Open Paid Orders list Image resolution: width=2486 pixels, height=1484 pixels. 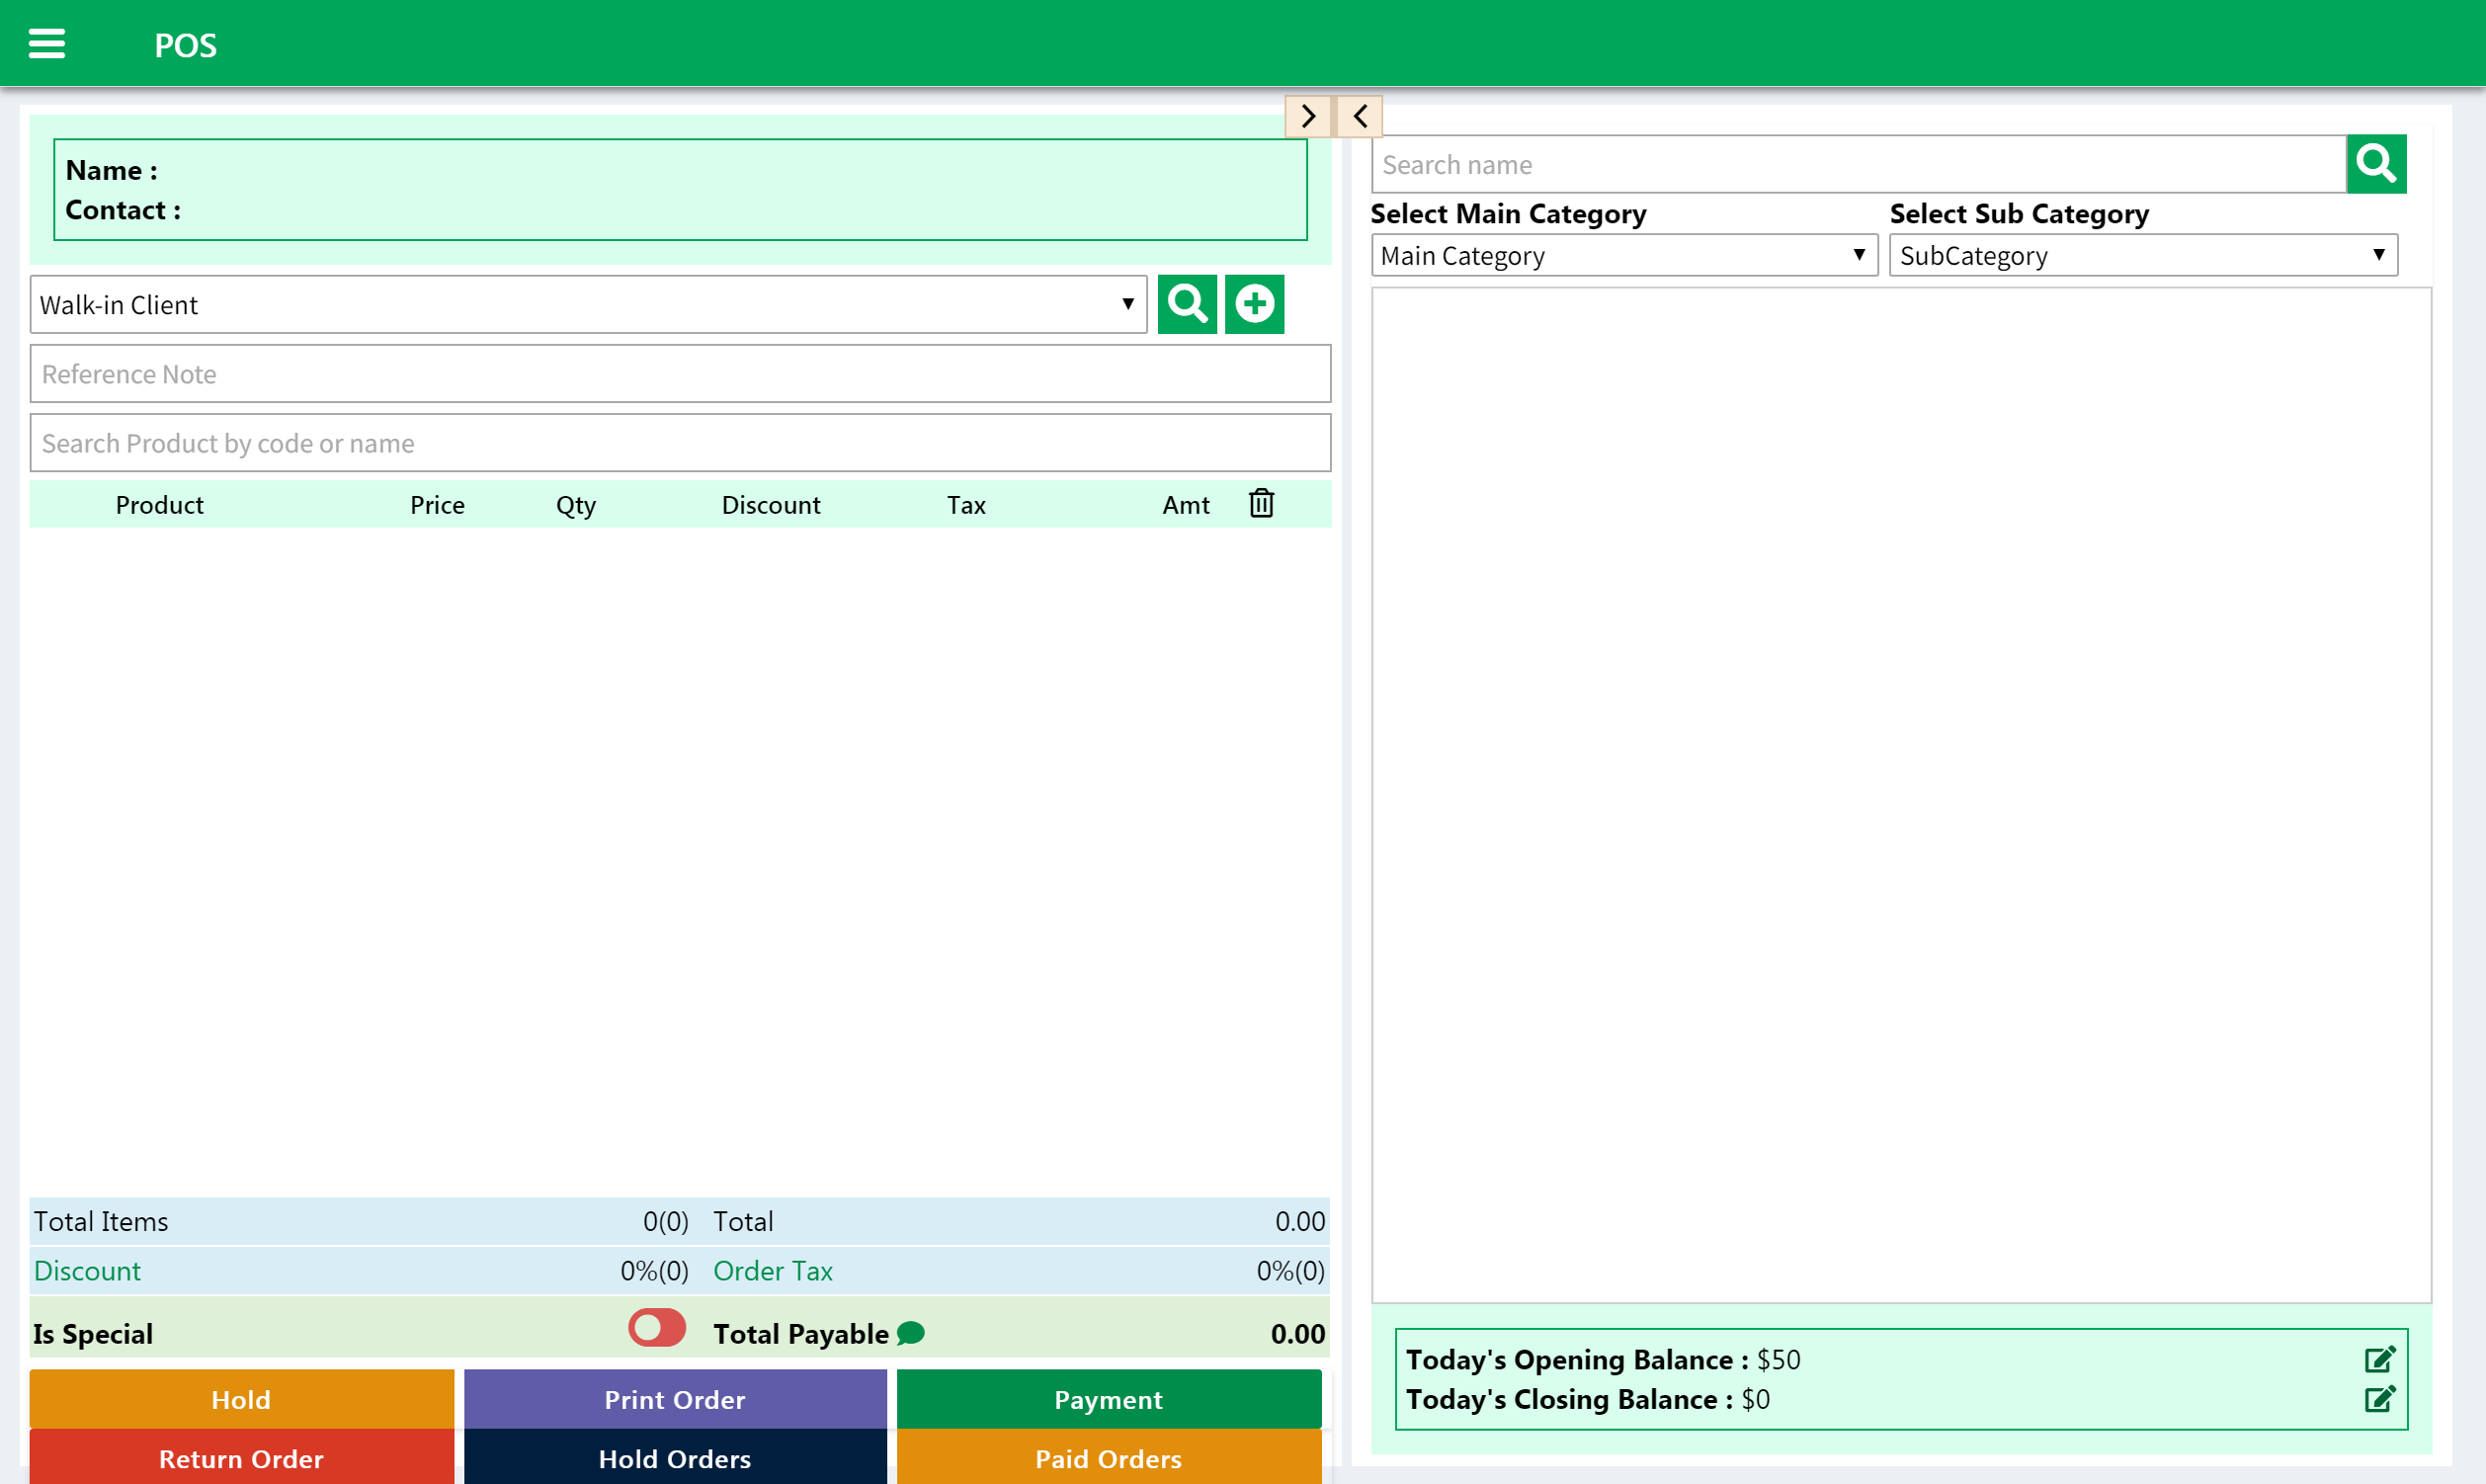click(x=1109, y=1457)
